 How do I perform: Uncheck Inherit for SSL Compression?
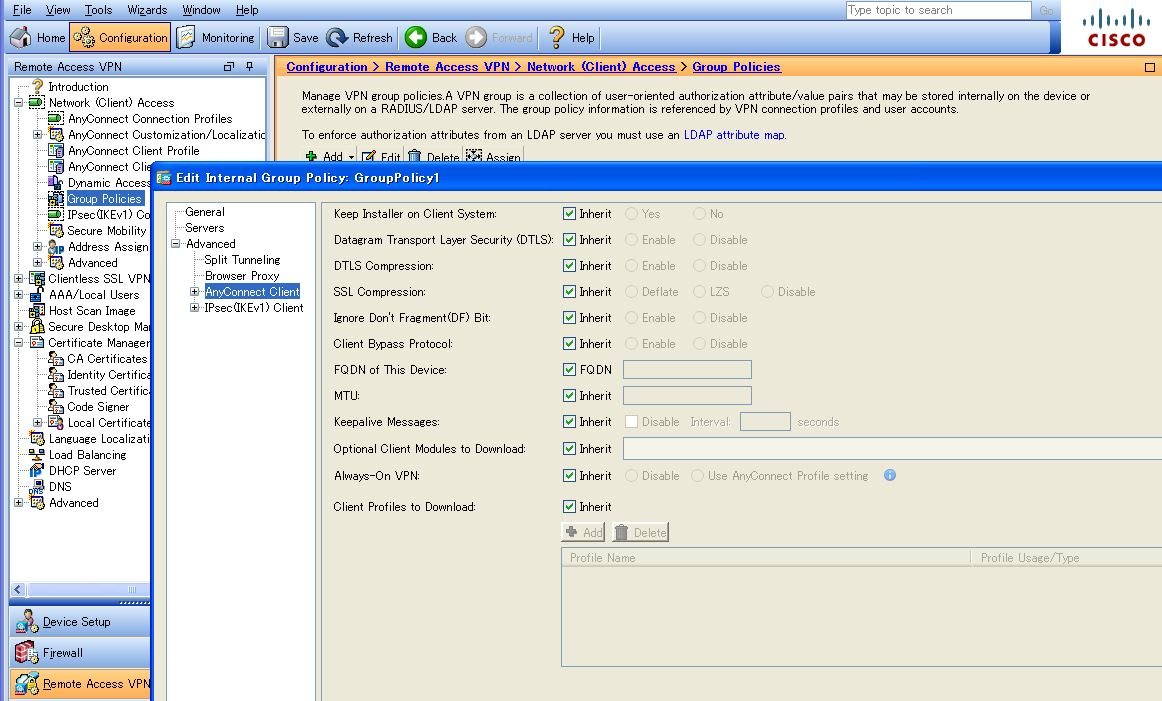(569, 291)
